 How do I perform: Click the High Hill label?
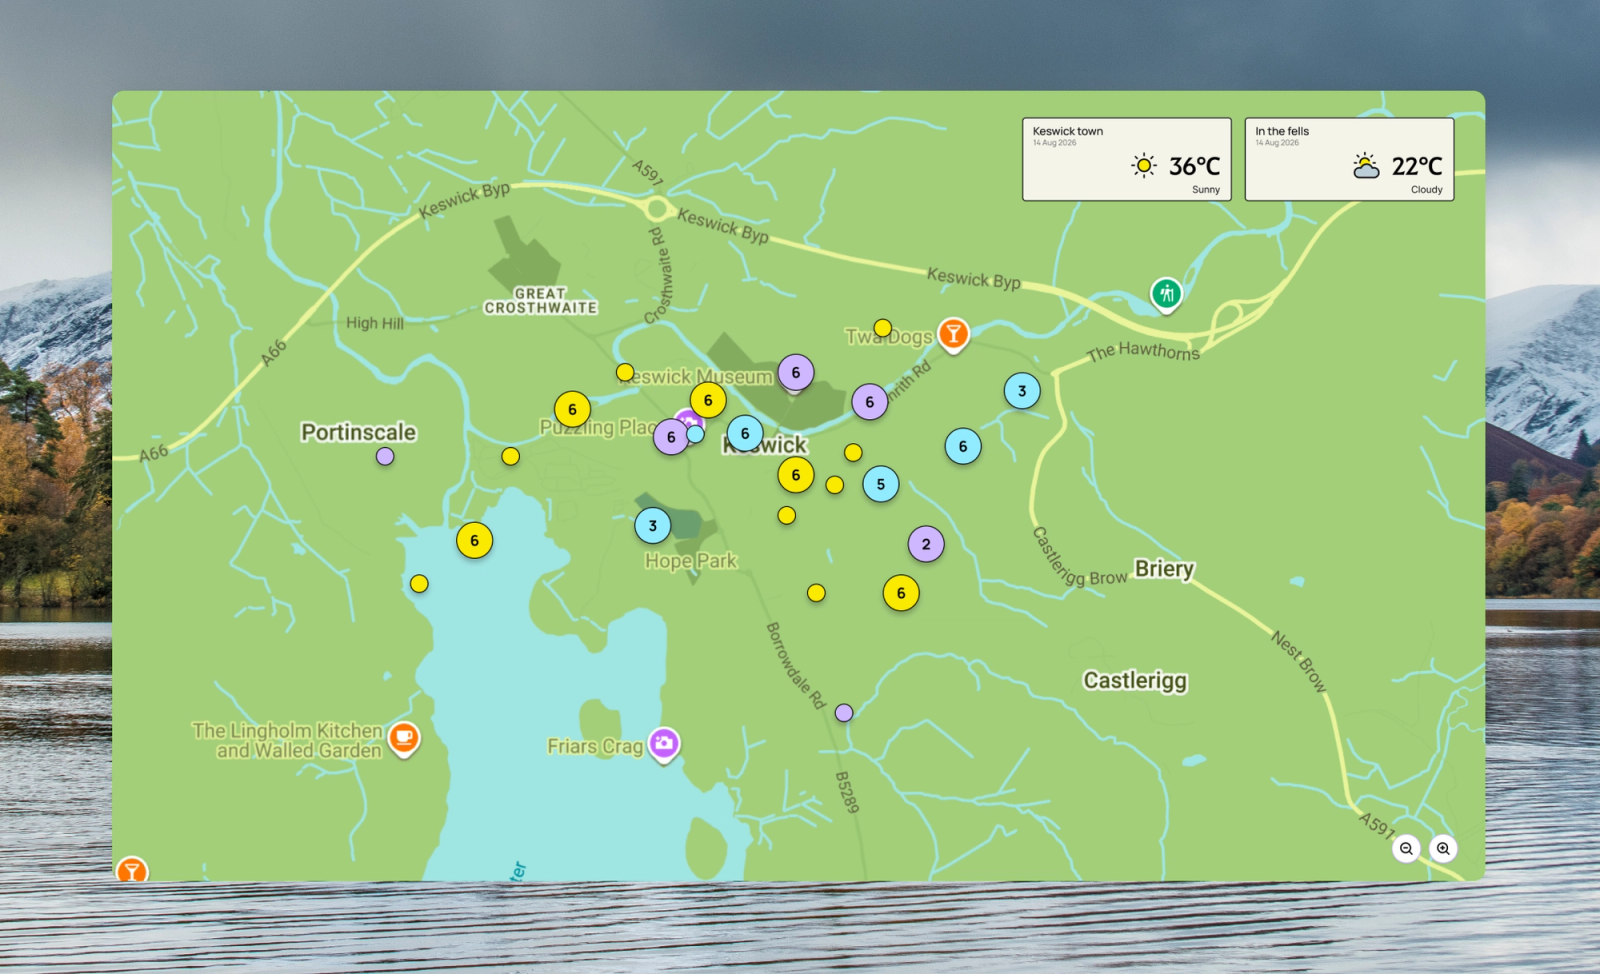pos(375,323)
